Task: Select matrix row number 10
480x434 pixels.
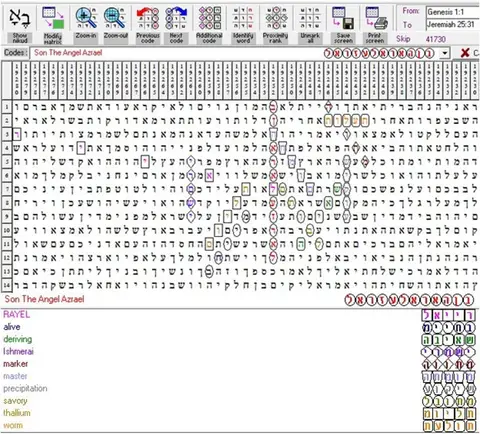Action: [x=7, y=230]
